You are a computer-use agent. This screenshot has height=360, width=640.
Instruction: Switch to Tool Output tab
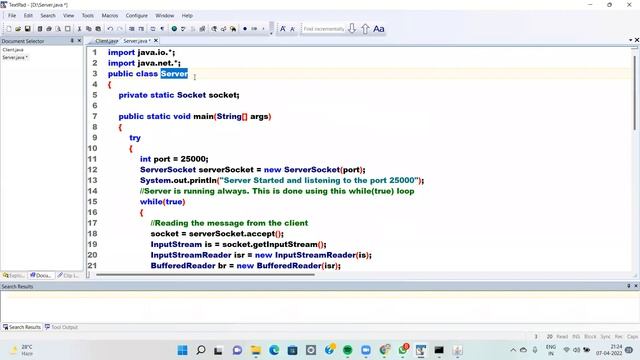click(x=61, y=327)
